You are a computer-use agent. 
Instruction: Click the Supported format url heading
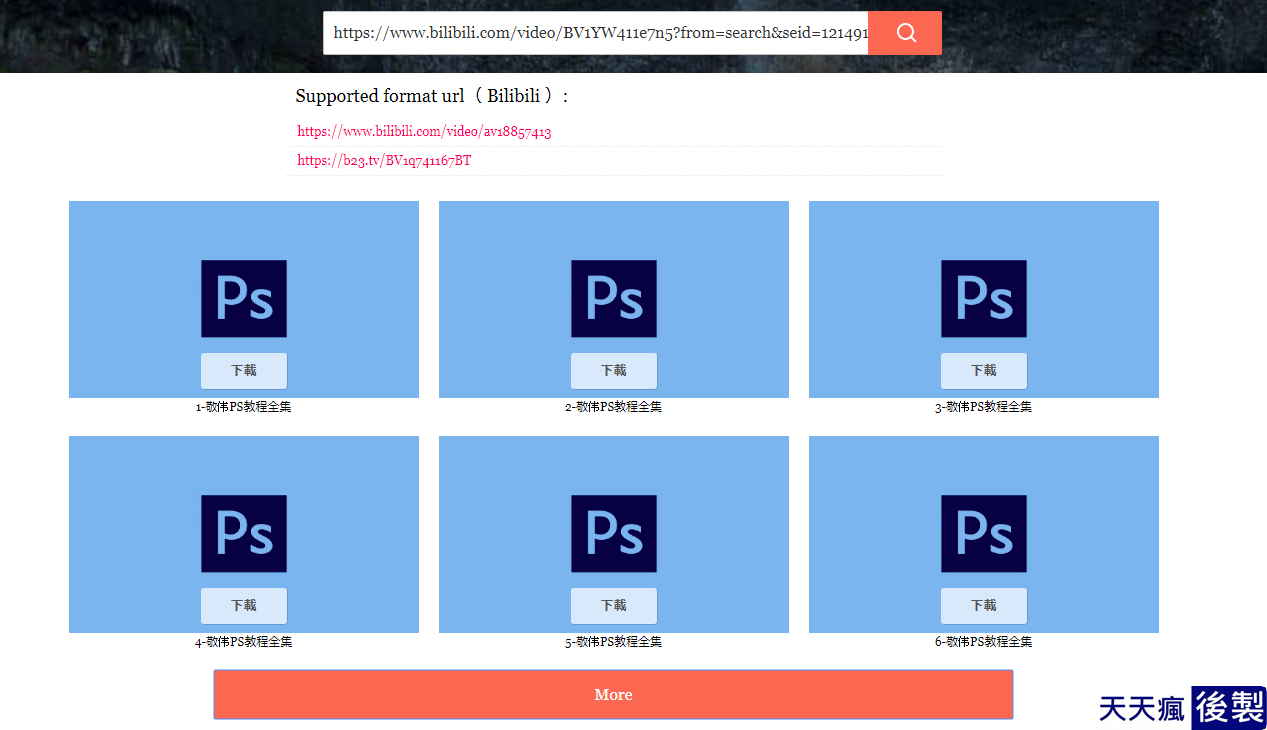tap(432, 96)
